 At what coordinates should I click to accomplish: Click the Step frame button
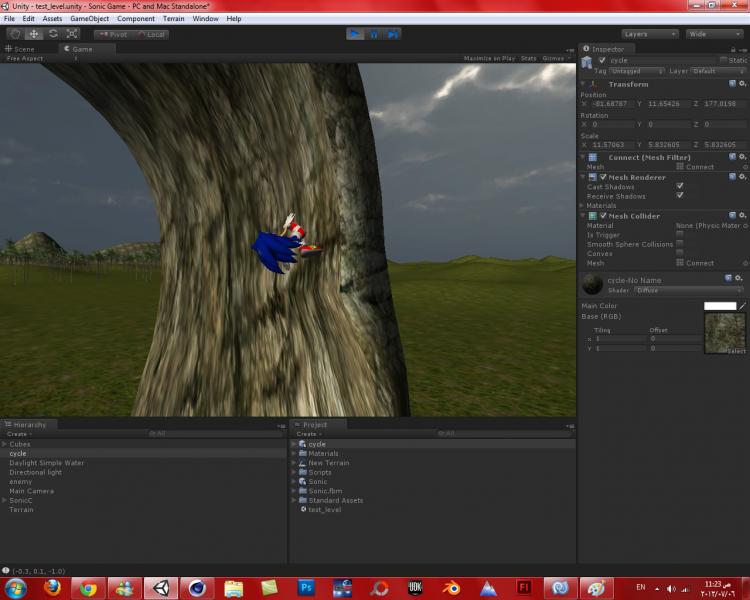tap(392, 34)
